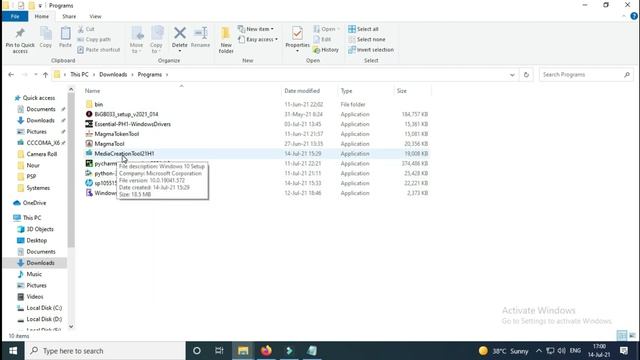Create a New folder
This screenshot has height=360, width=640.
tap(226, 40)
